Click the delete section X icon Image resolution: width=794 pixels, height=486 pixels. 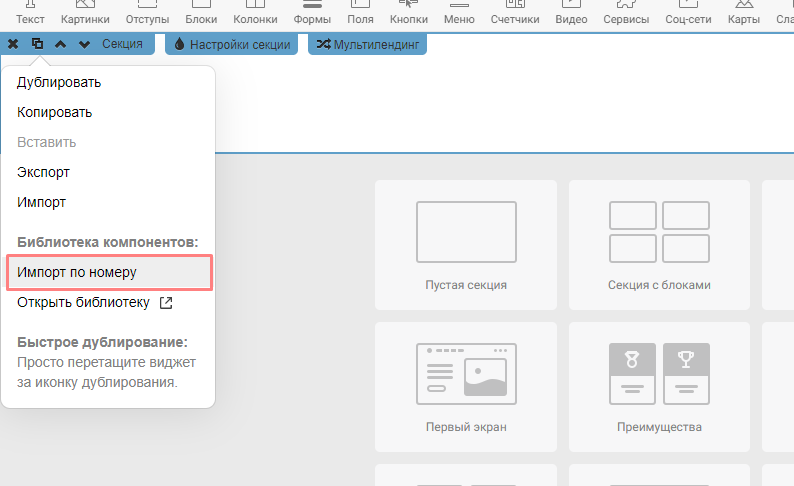[13, 44]
